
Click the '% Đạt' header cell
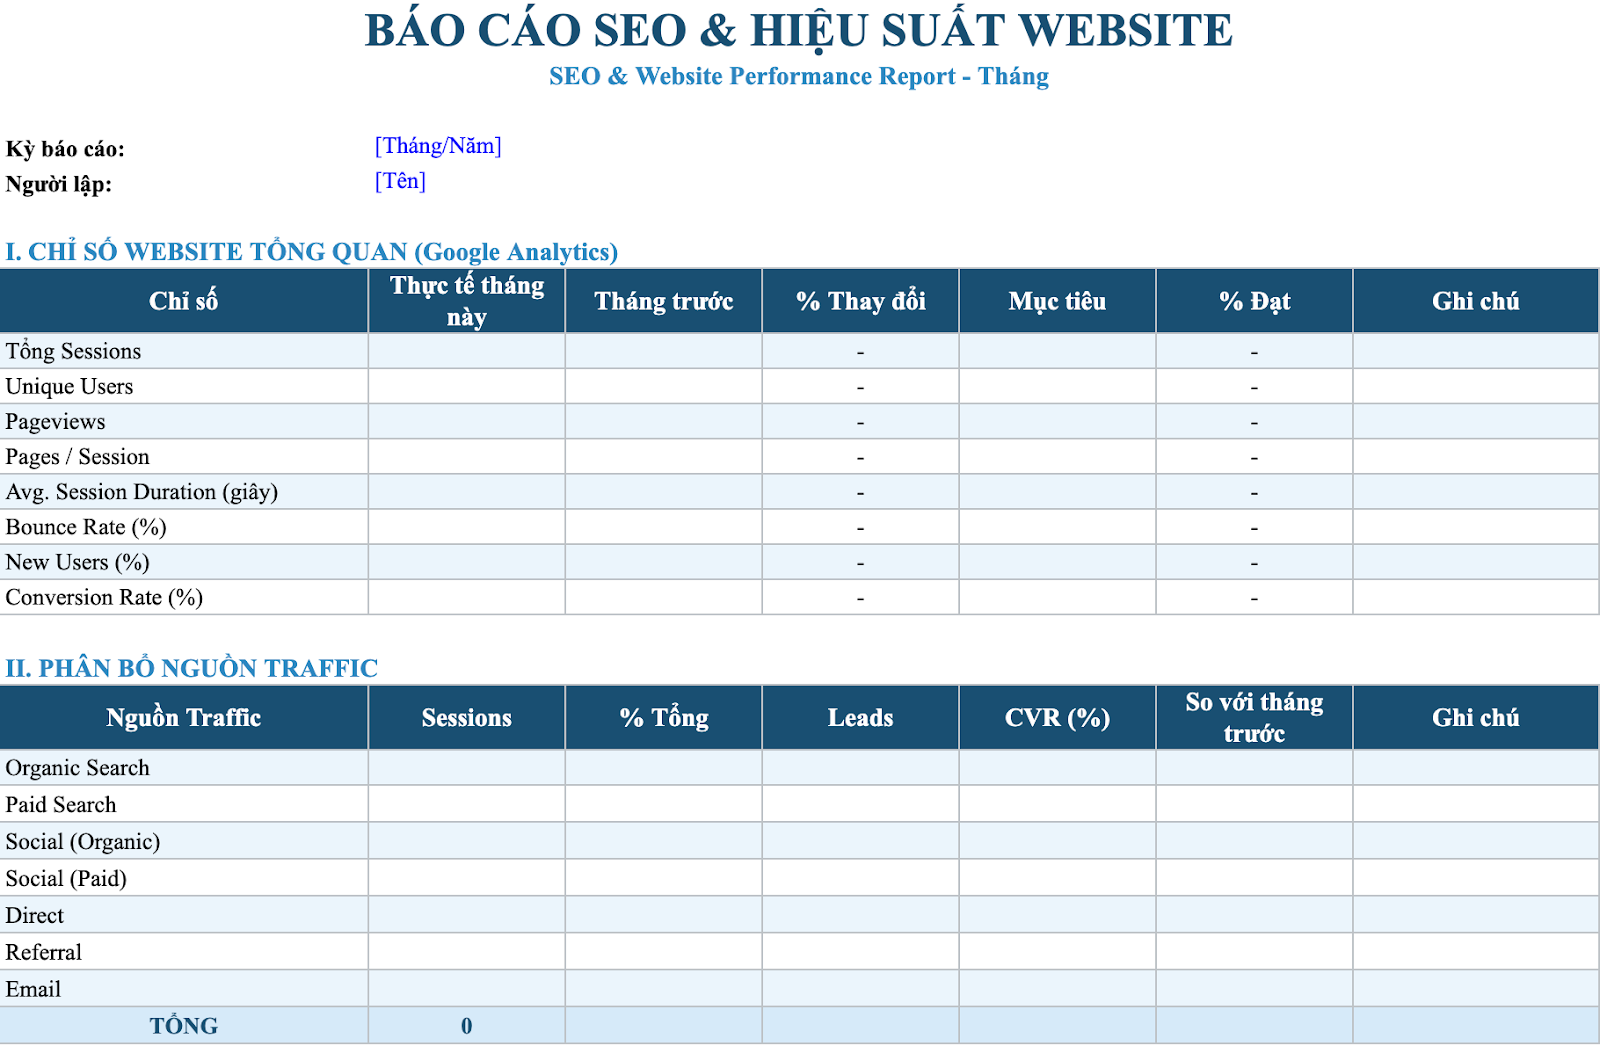click(1255, 301)
